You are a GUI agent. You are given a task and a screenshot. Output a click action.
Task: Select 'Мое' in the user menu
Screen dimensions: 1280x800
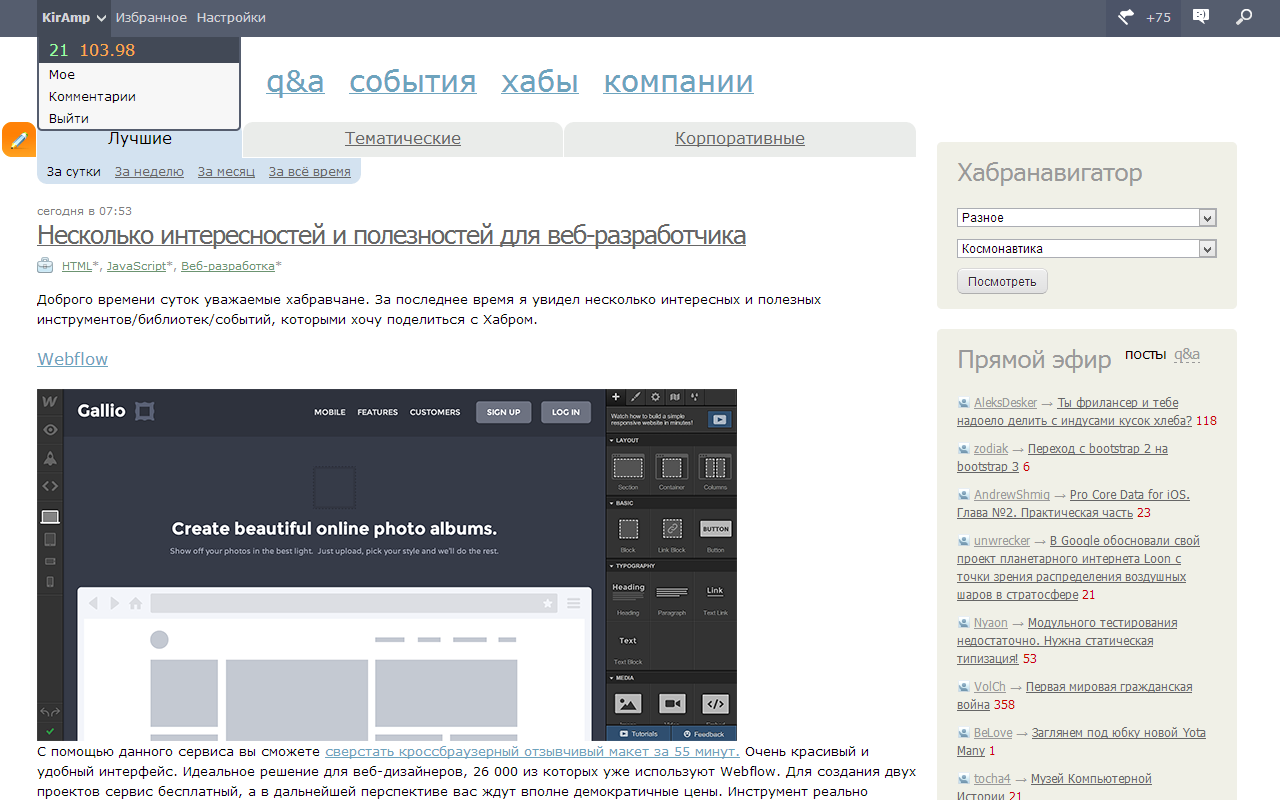coord(62,74)
